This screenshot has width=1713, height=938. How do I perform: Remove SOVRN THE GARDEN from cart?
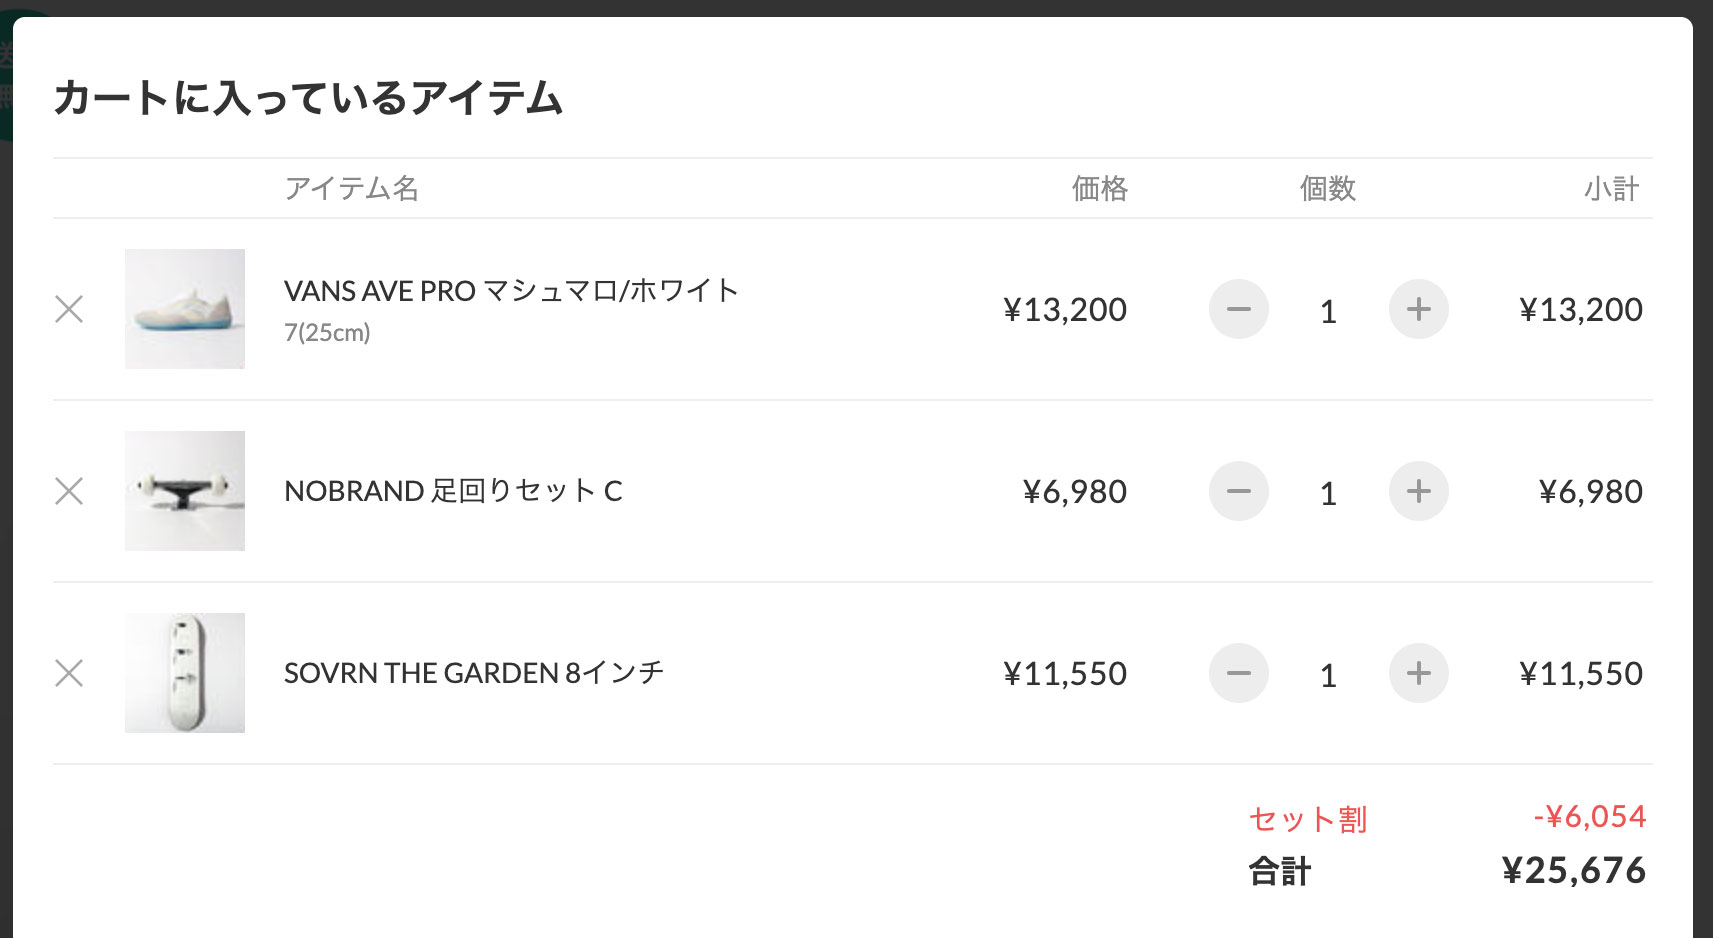(69, 673)
